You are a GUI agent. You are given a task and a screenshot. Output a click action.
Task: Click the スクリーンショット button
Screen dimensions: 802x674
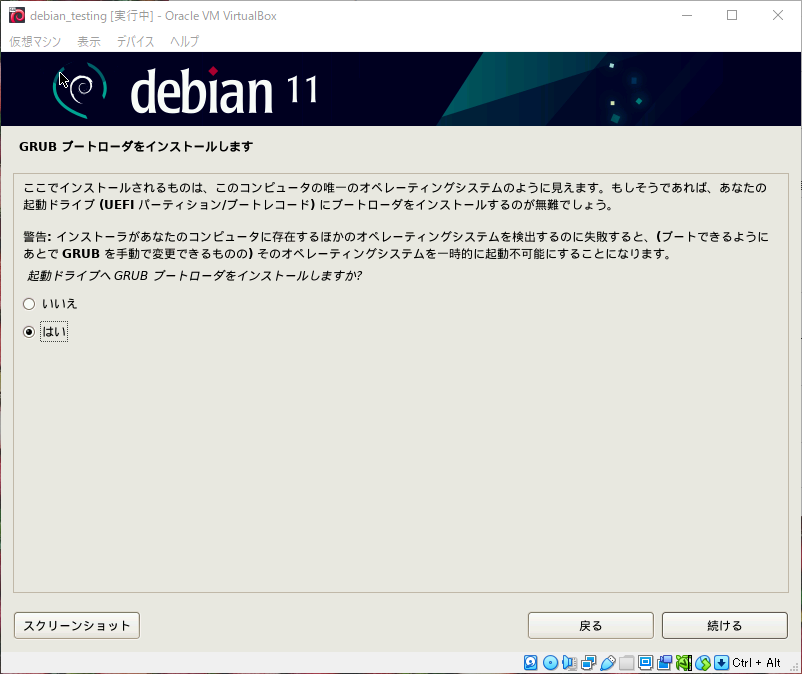point(77,625)
